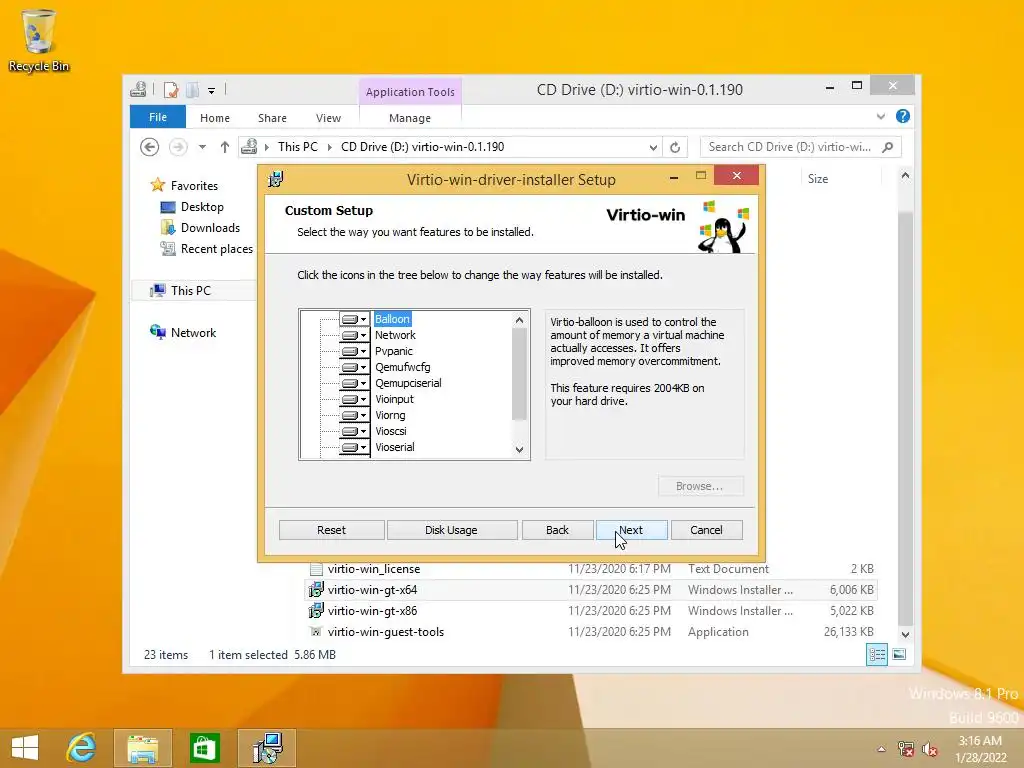
Task: Open Qemupciserial feature install-mode dropdown icon
Action: coord(354,383)
